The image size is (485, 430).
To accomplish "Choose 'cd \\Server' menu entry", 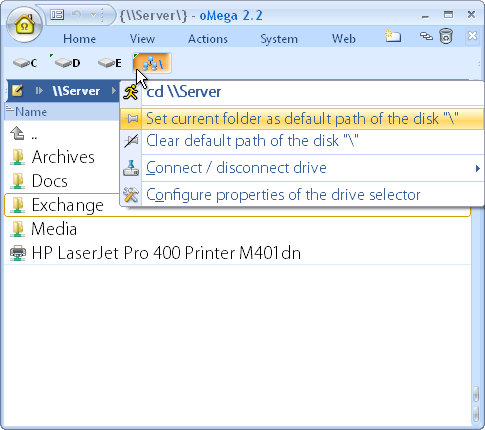I will click(302, 92).
